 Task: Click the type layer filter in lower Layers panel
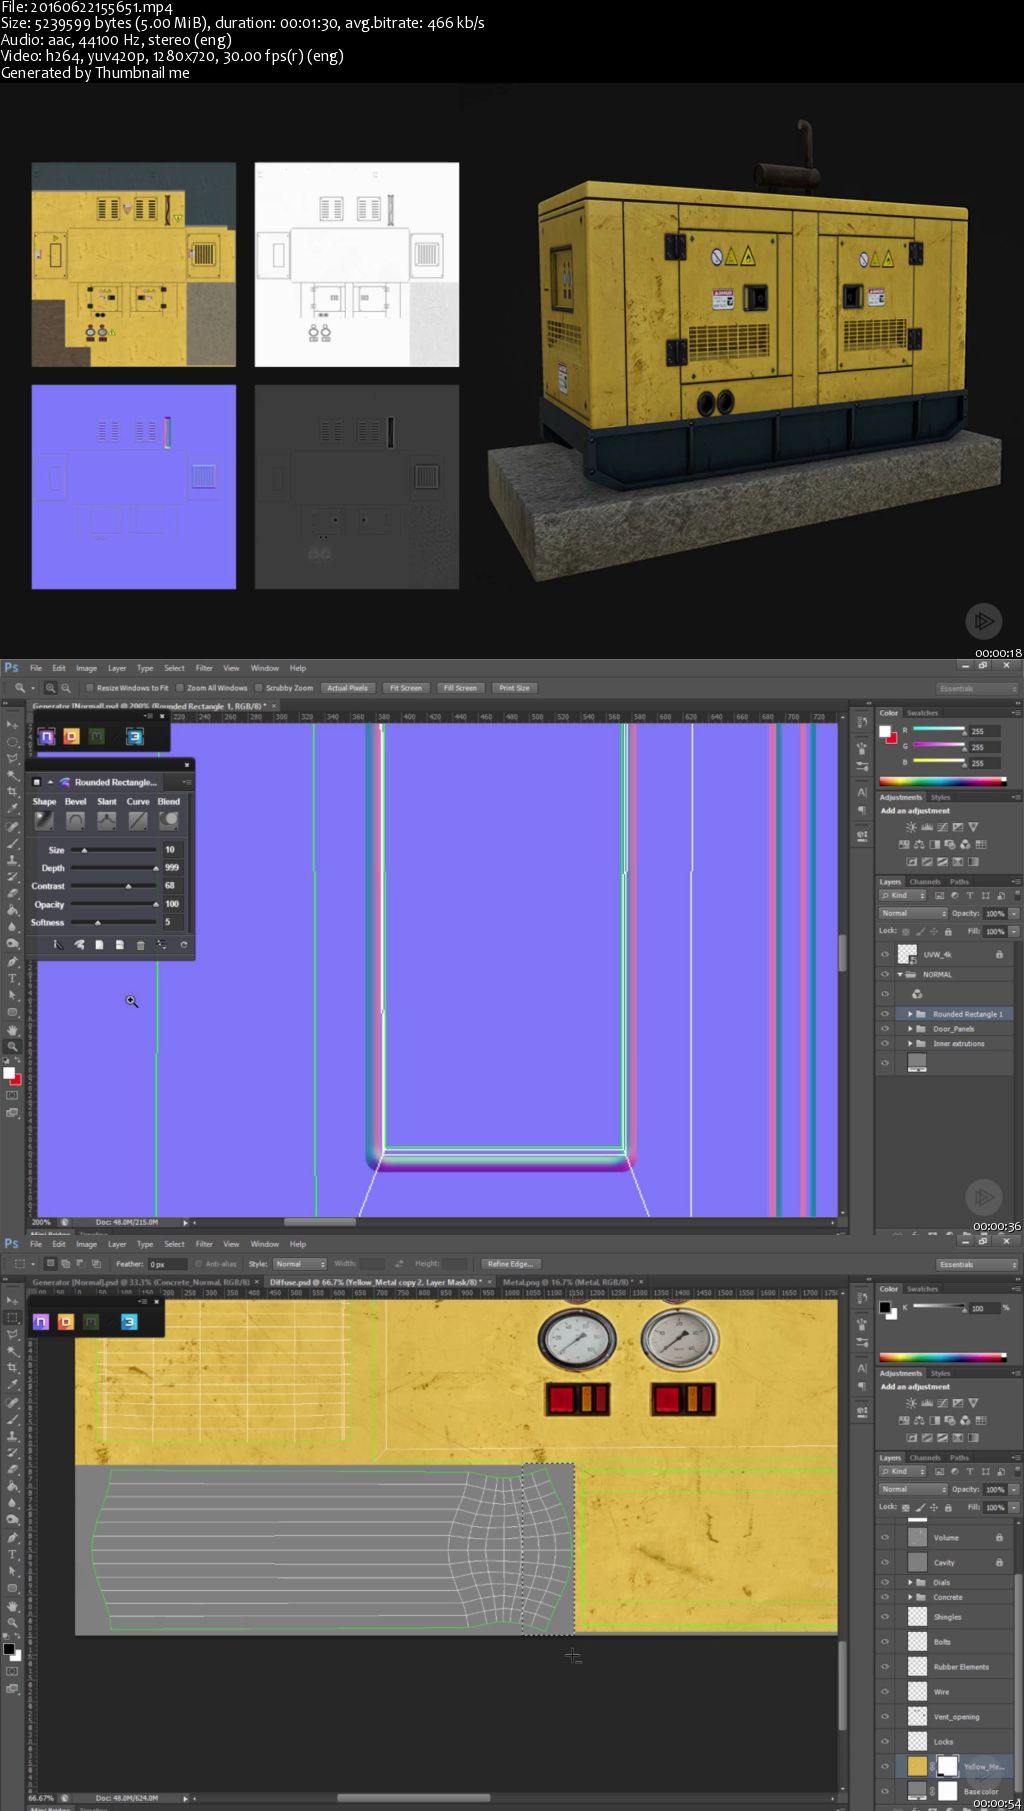969,1472
